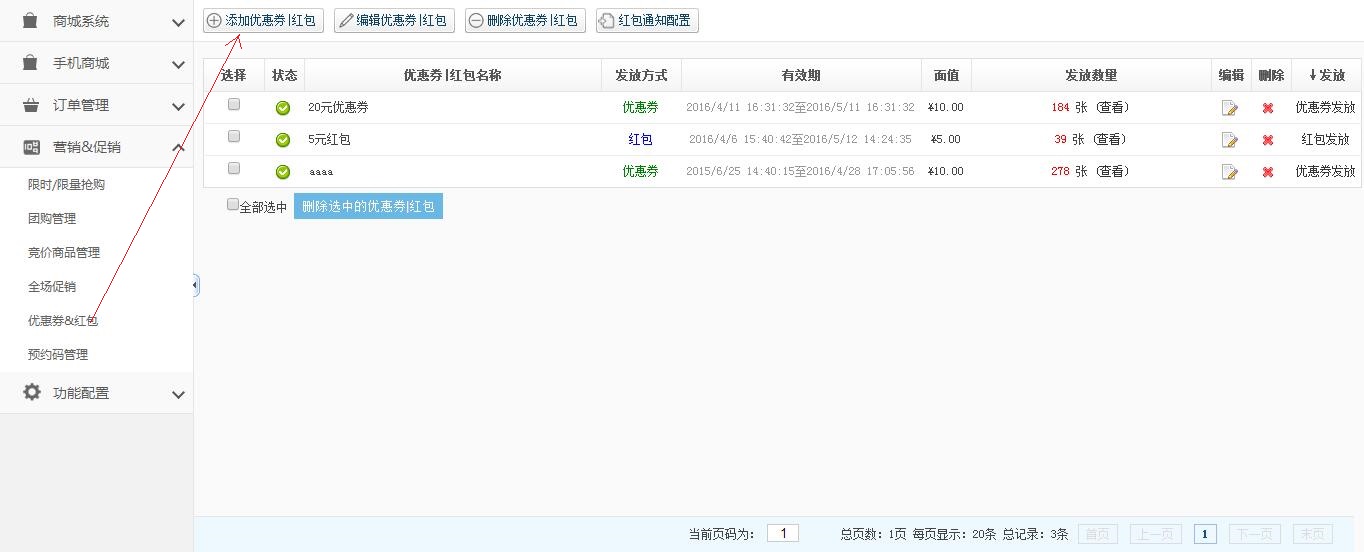Click the bag icon beside 手机商城
This screenshot has width=1364, height=552.
31,63
